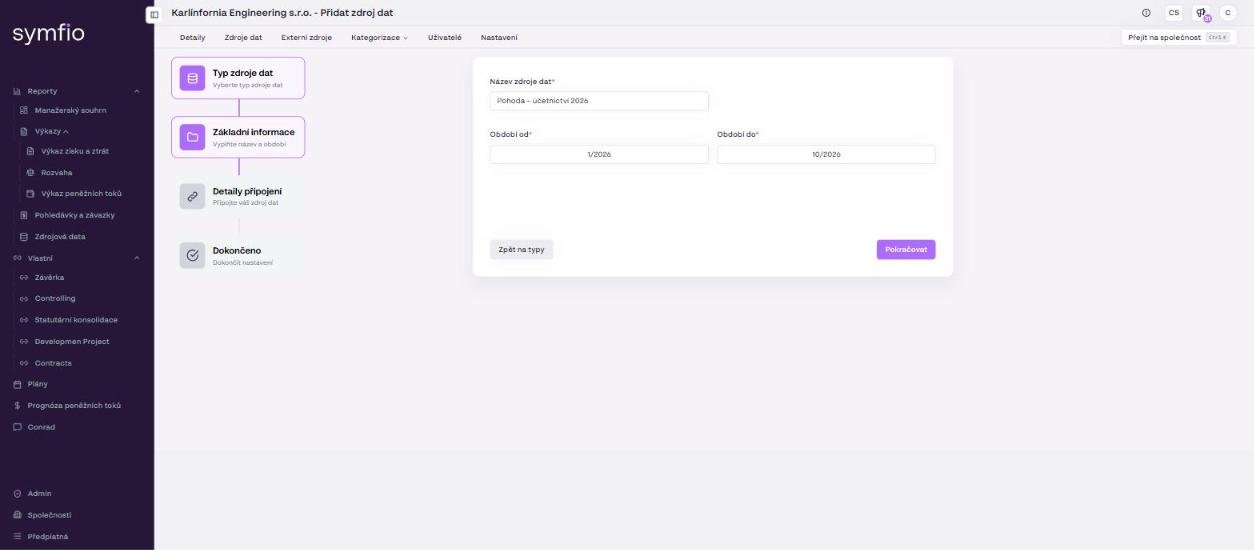
Task: Switch to the Zdroje dat tab
Action: click(243, 37)
